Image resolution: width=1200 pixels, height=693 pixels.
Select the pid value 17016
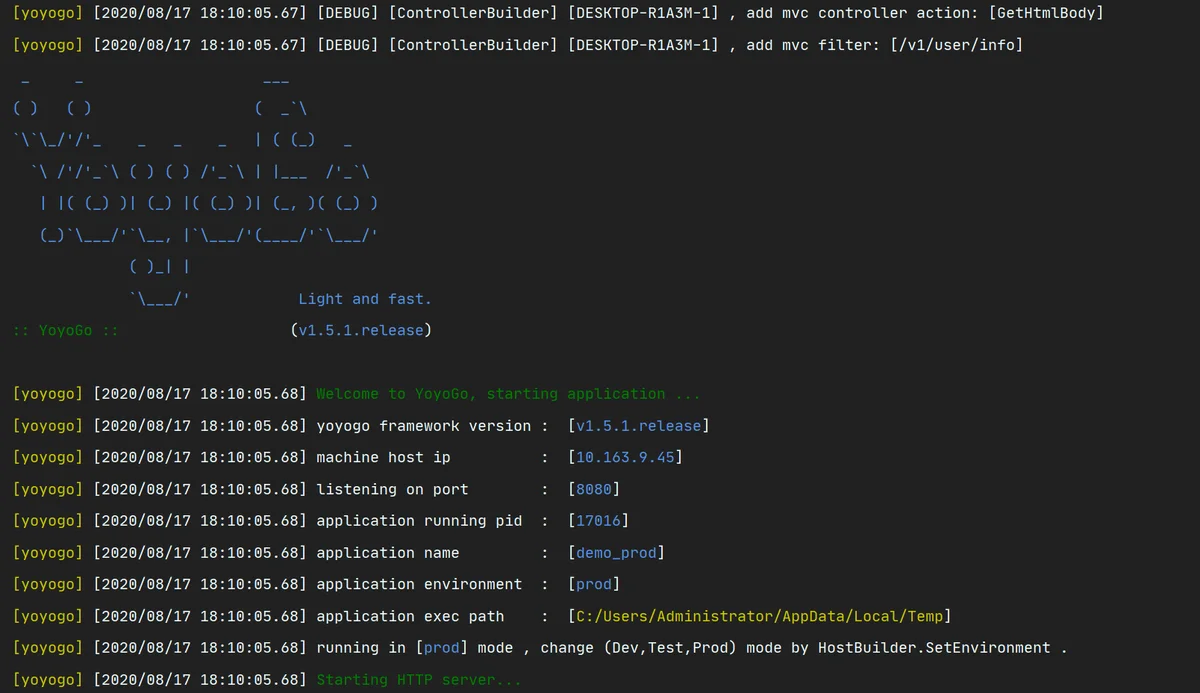(598, 521)
